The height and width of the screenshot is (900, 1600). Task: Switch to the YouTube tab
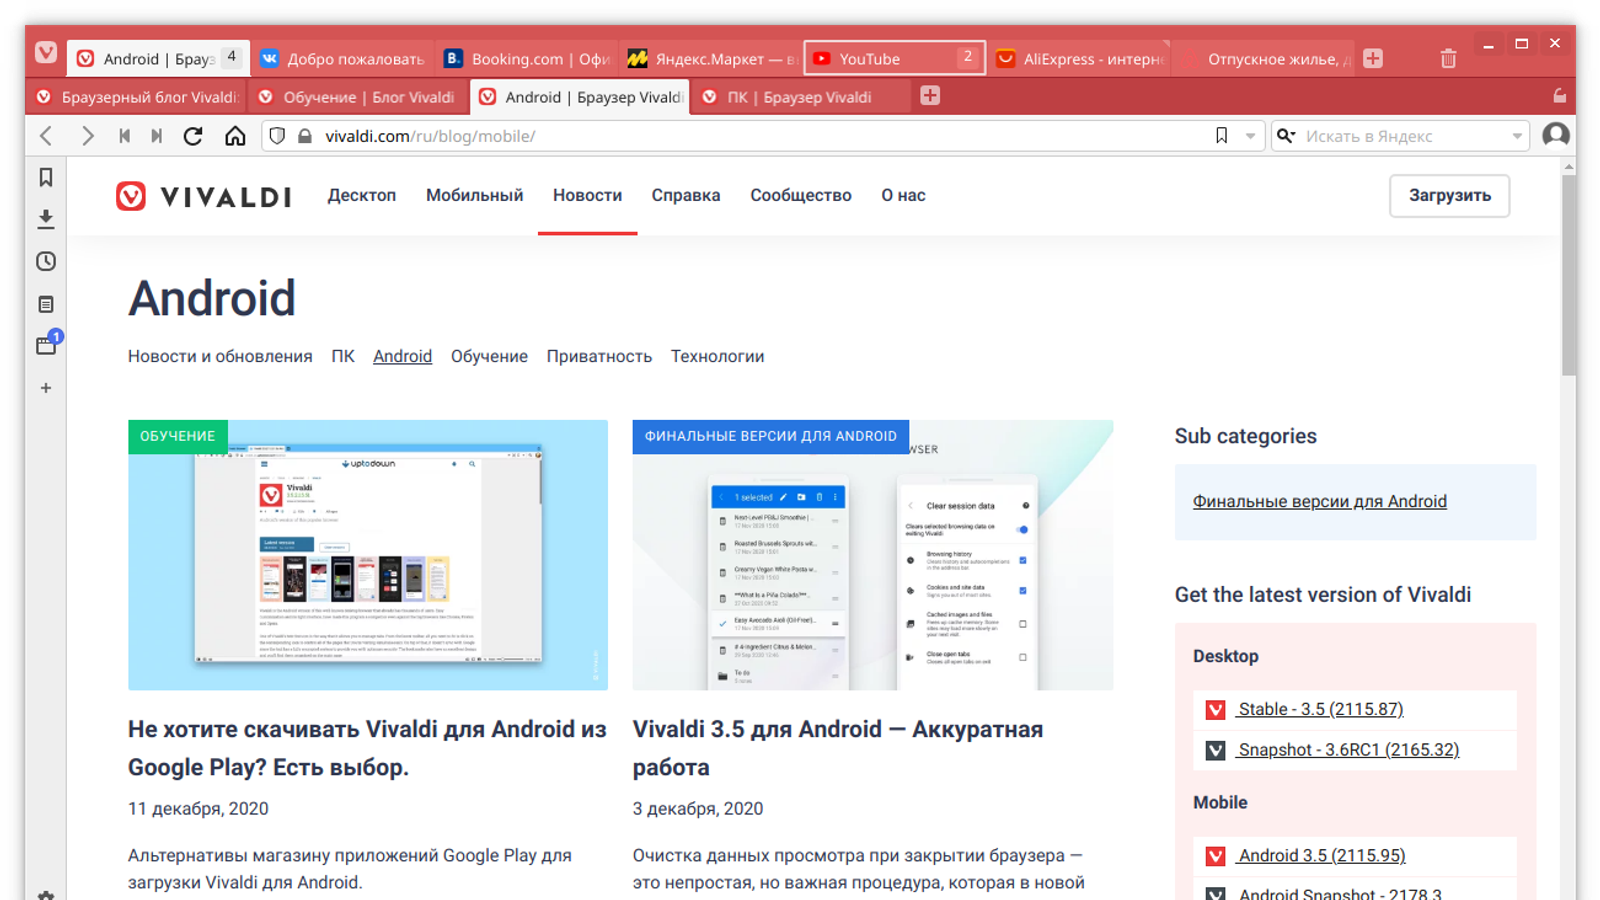click(894, 58)
